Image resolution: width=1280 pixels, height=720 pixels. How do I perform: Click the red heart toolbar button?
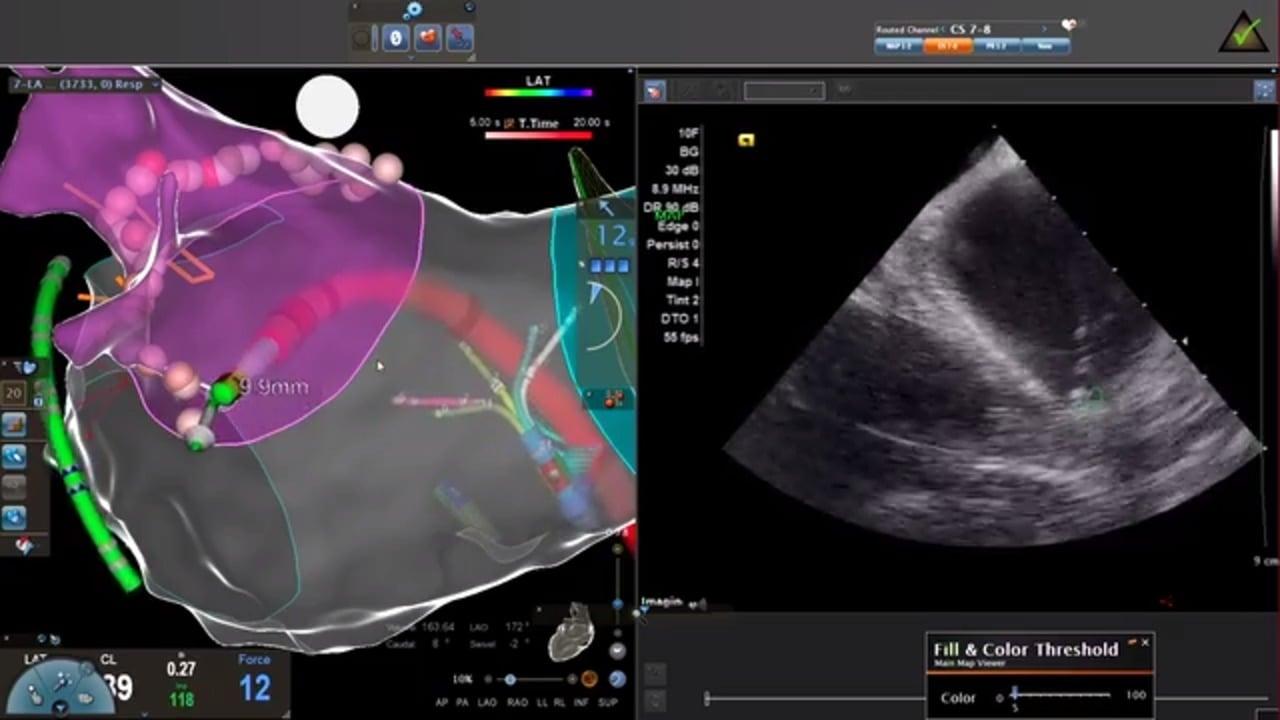[428, 39]
